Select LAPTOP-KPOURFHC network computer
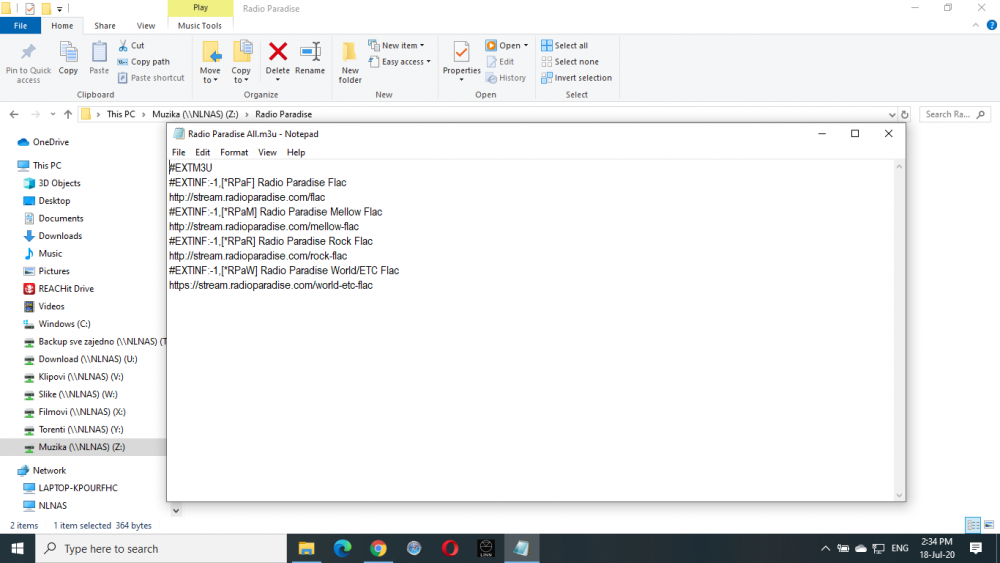The height and width of the screenshot is (563, 1000). tap(70, 488)
